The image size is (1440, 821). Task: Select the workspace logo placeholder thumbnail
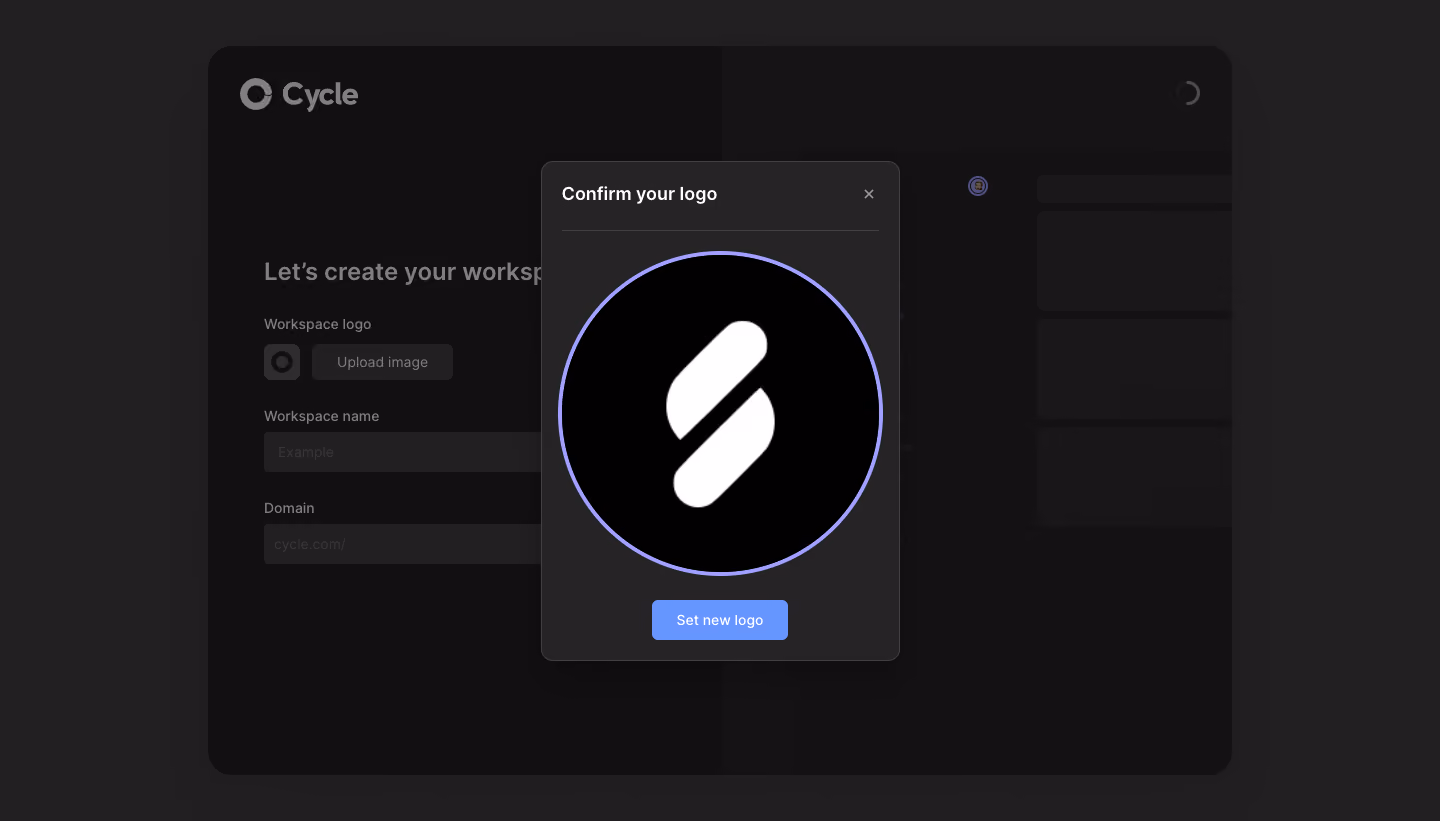point(282,362)
